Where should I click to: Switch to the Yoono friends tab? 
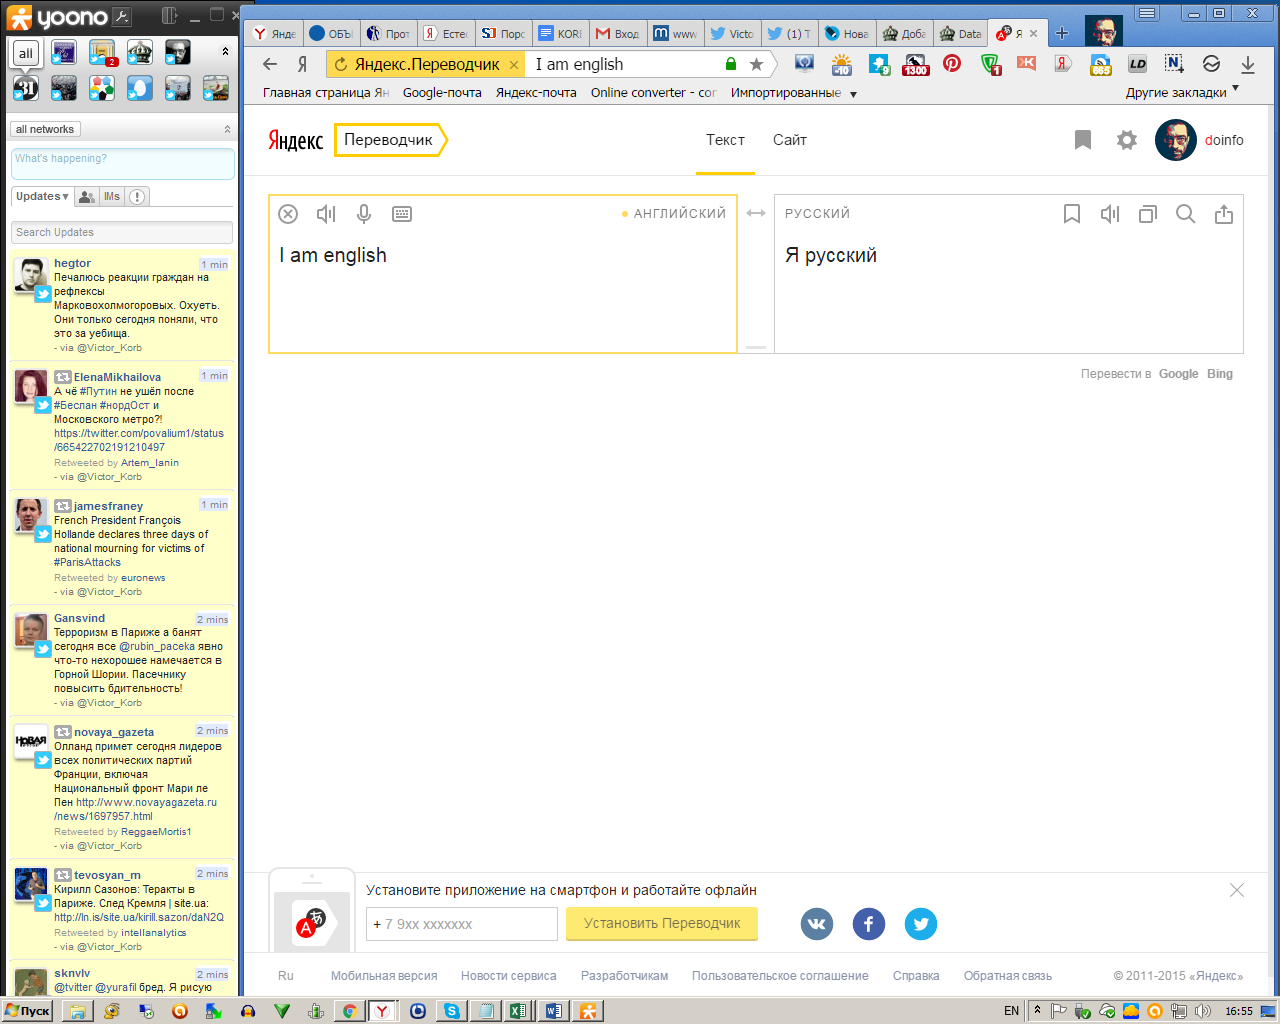87,197
